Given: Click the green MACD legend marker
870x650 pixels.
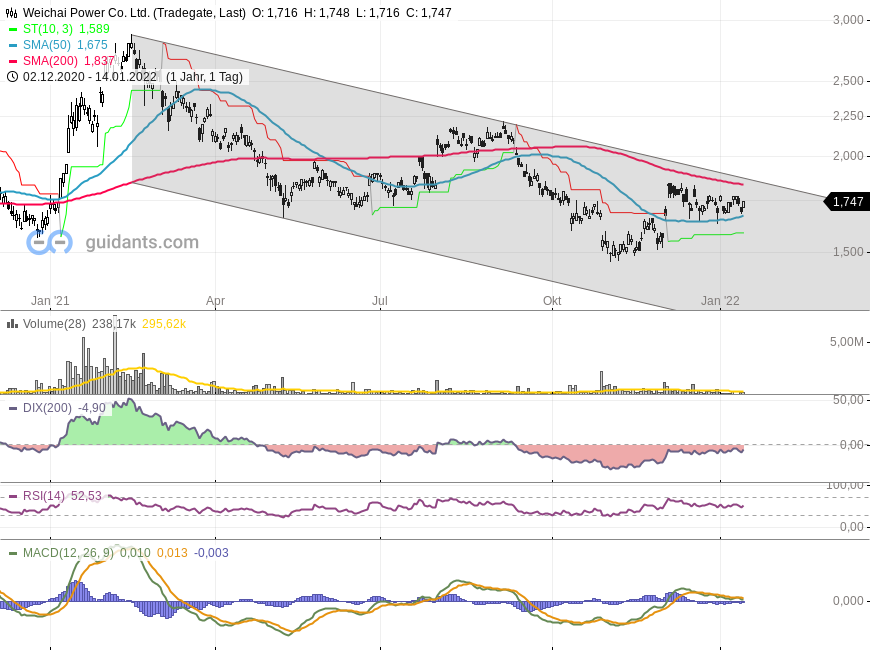Looking at the screenshot, I should coord(13,553).
